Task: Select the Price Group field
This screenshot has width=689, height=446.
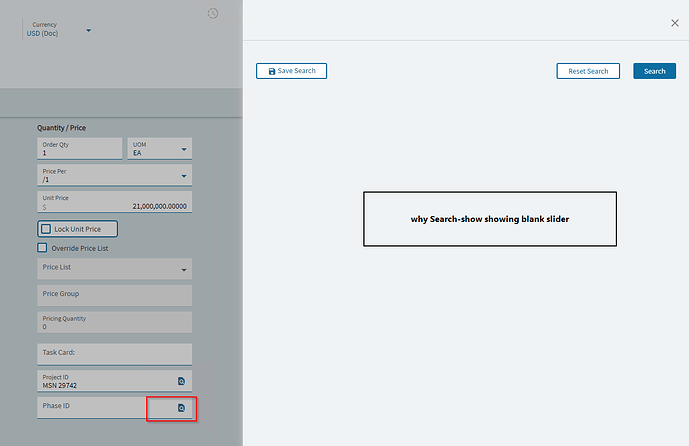Action: [x=115, y=295]
